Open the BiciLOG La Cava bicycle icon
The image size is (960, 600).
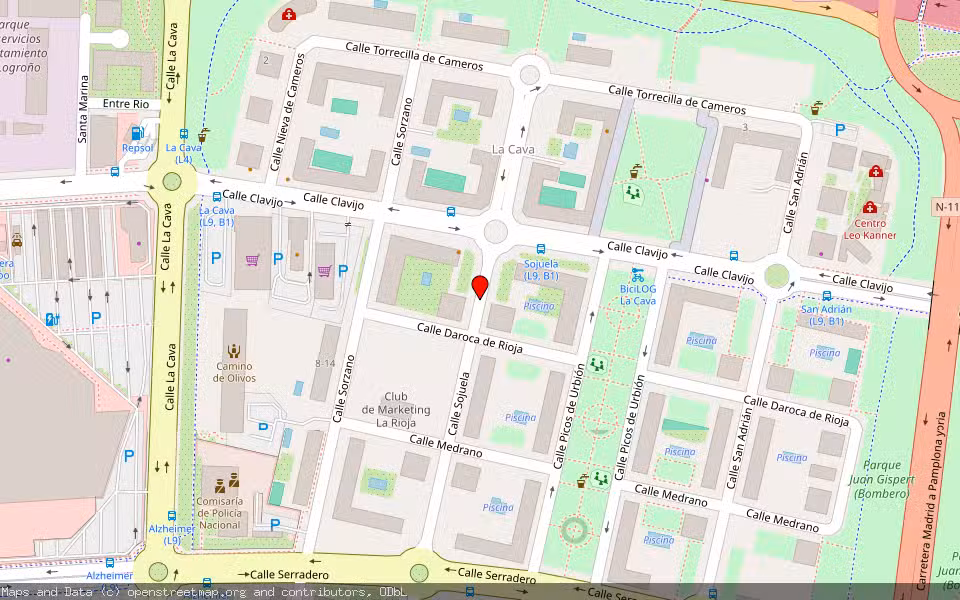[x=637, y=275]
